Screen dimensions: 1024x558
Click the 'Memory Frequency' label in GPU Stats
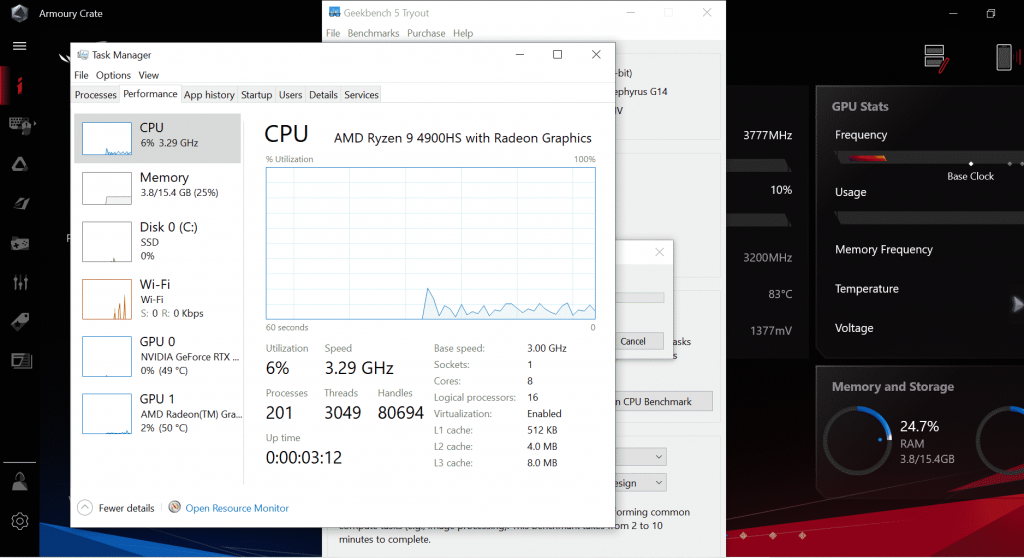coord(884,250)
